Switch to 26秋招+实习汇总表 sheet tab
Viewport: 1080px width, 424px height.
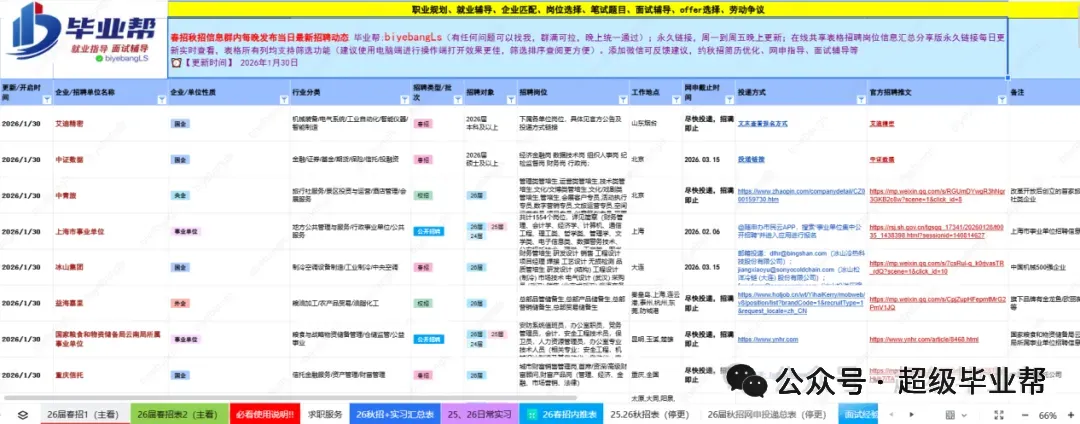tap(395, 414)
